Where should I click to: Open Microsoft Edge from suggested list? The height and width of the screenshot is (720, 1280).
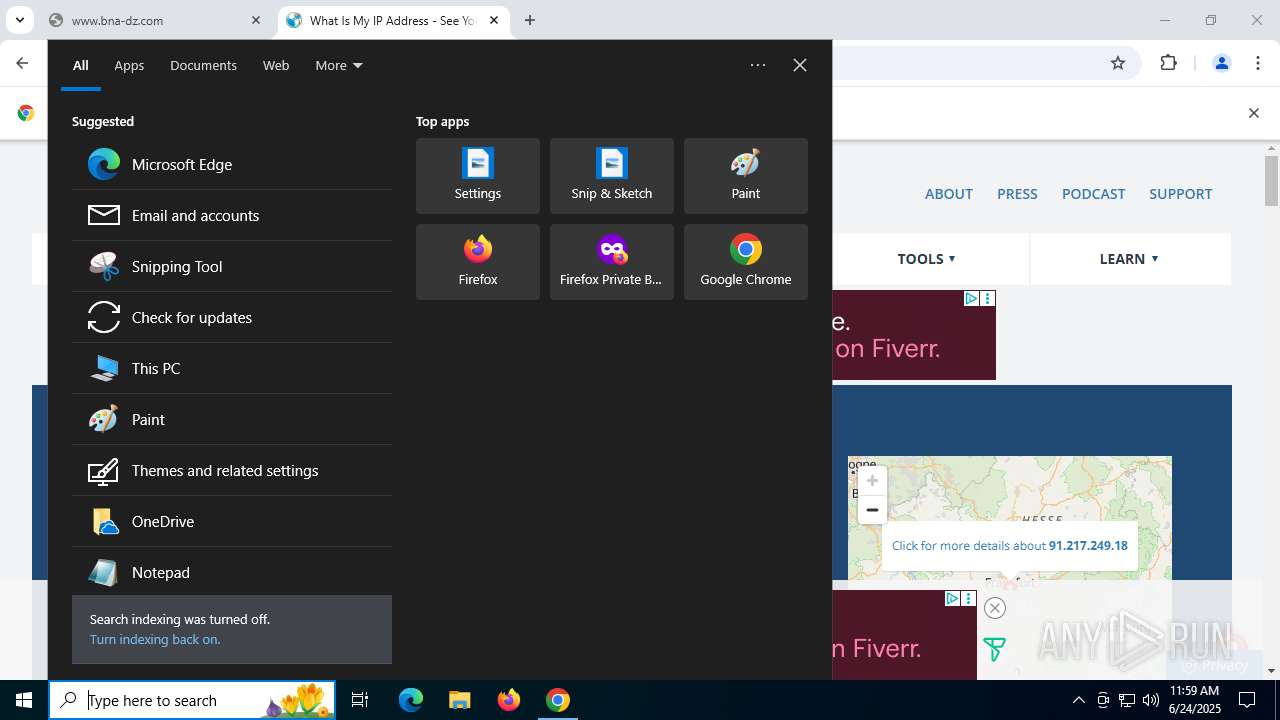coord(232,164)
